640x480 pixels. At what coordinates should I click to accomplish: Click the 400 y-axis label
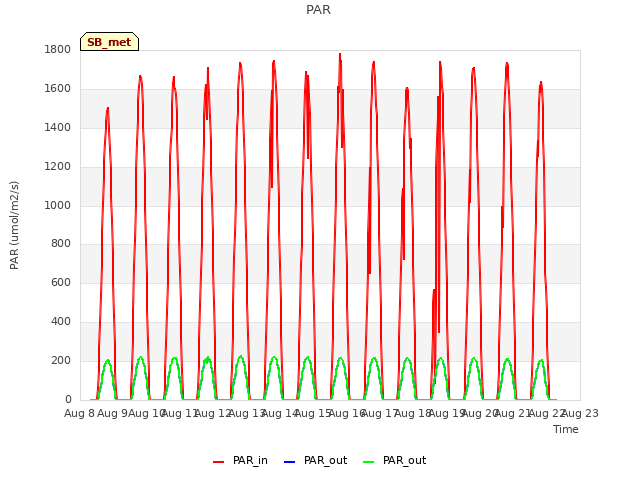tap(61, 322)
